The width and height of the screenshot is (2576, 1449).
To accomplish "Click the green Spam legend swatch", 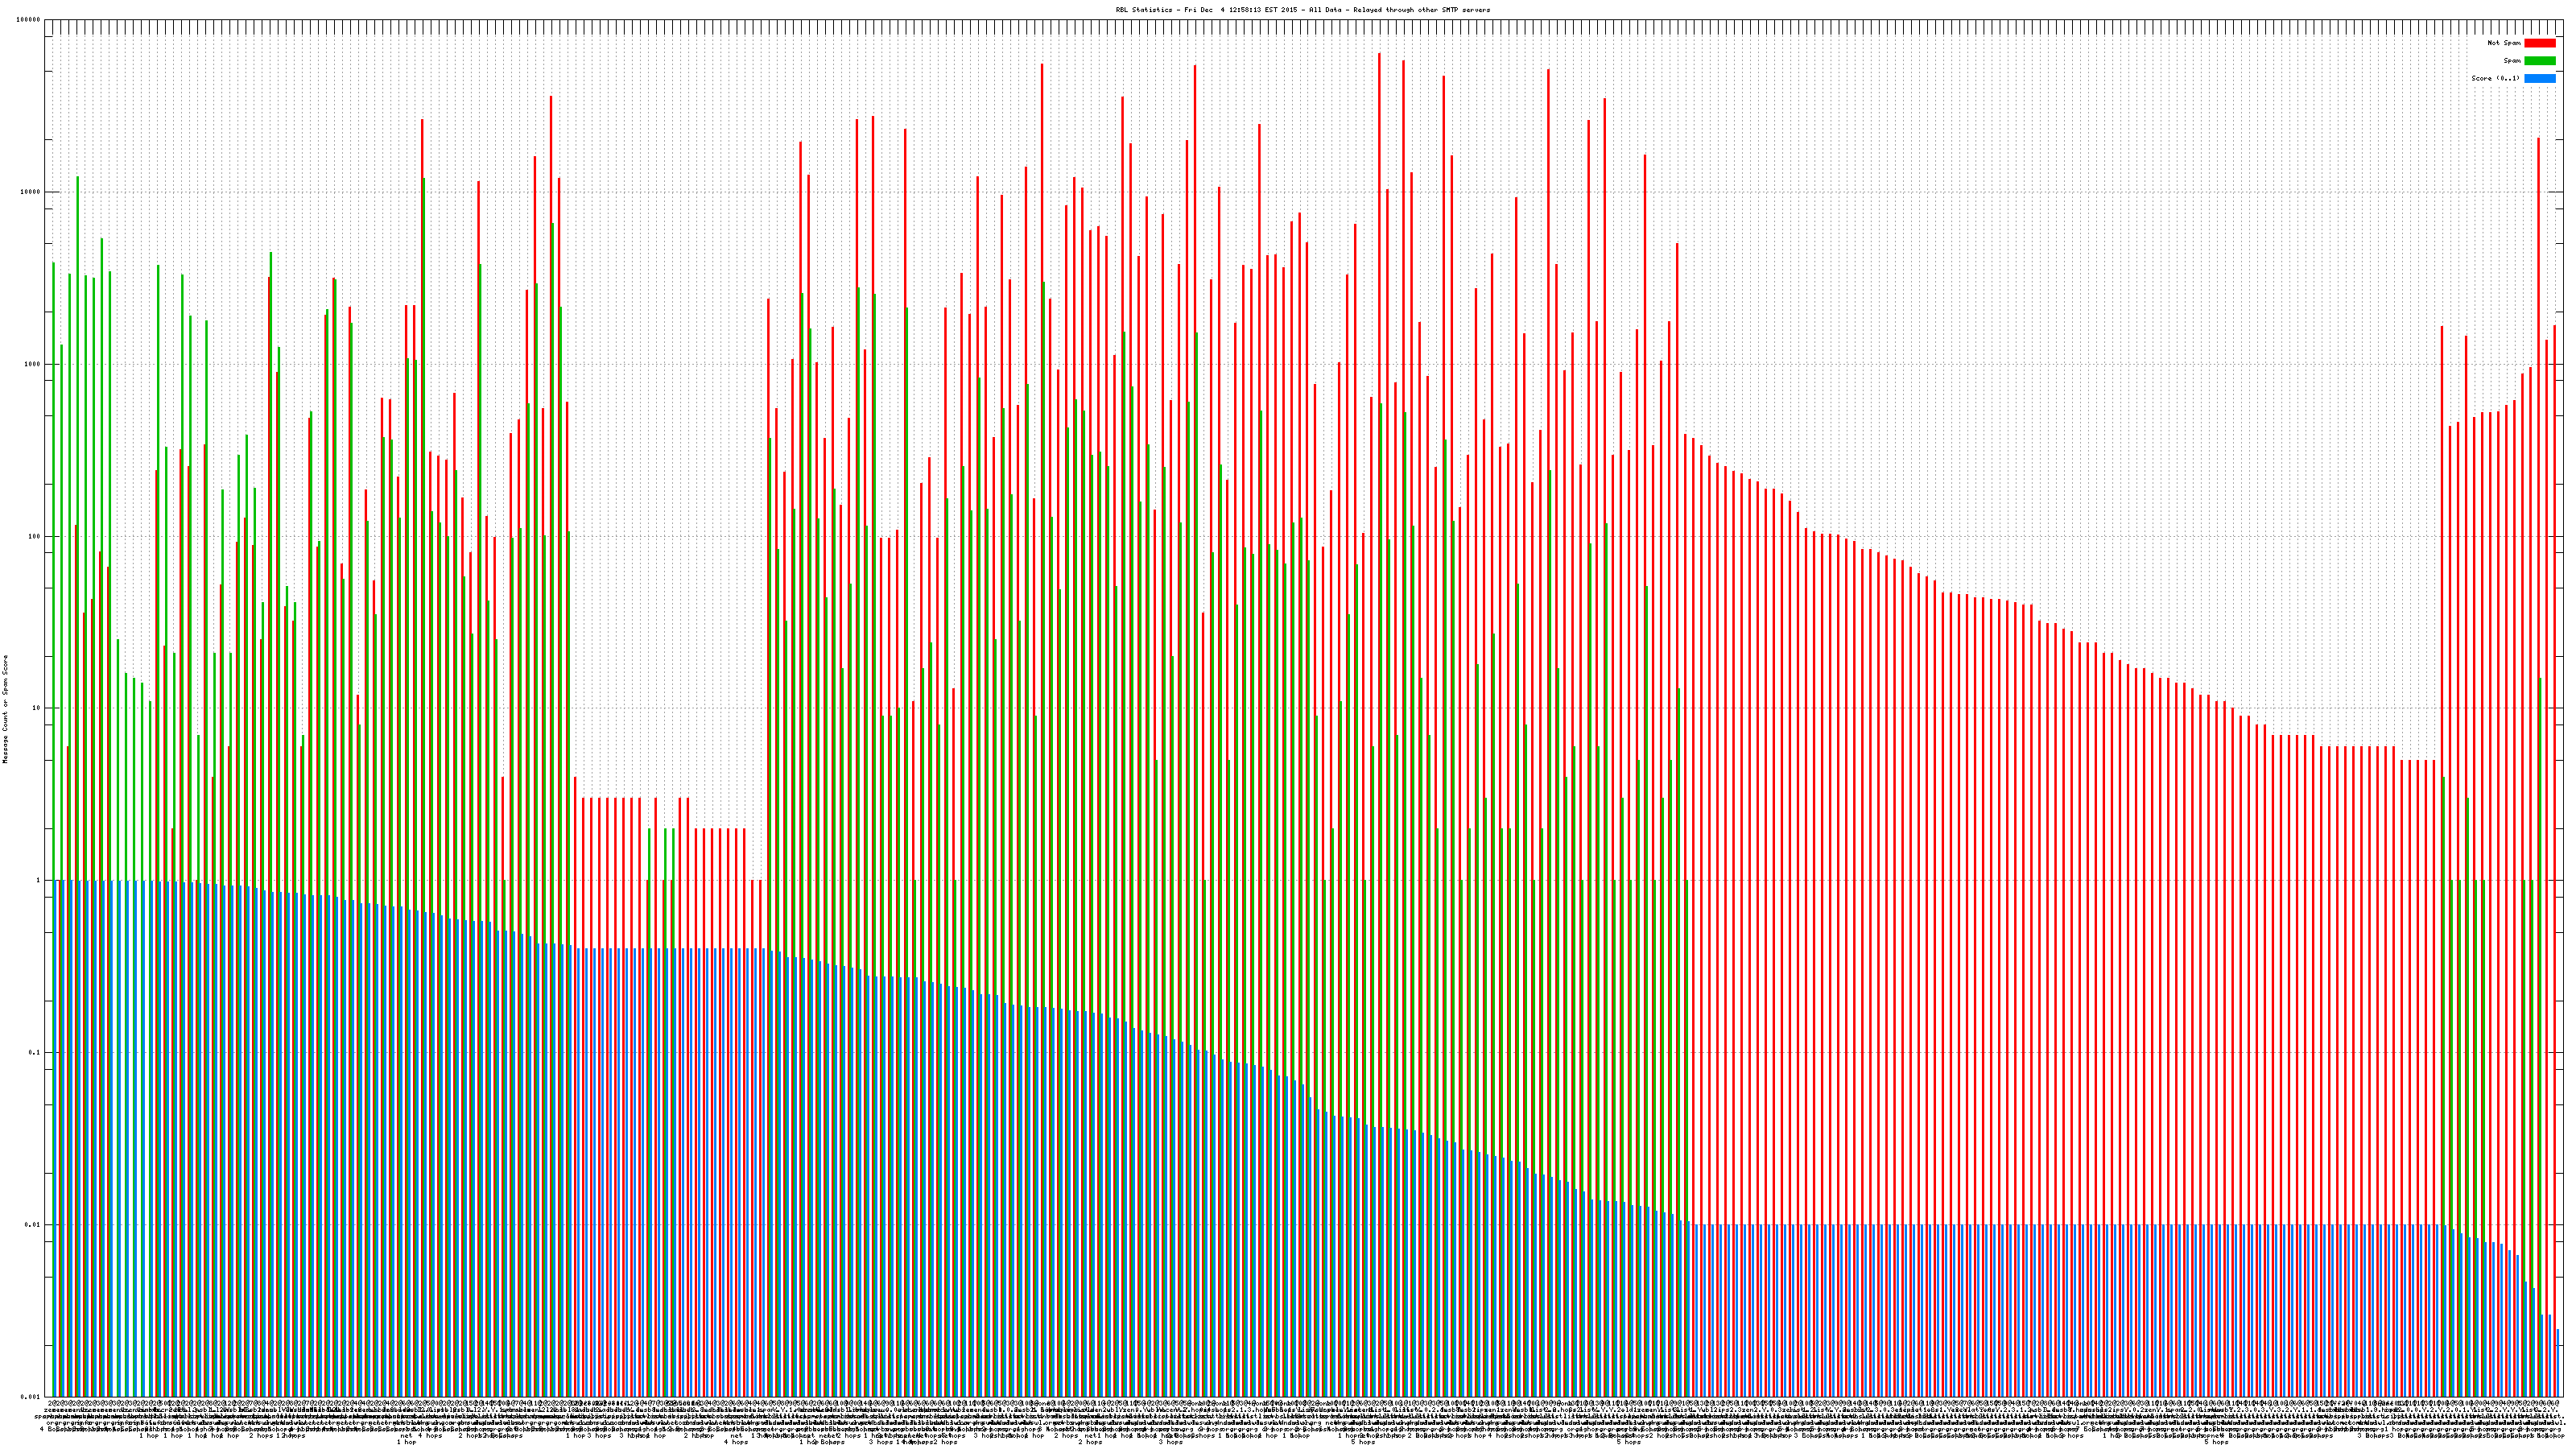I will click(2539, 61).
